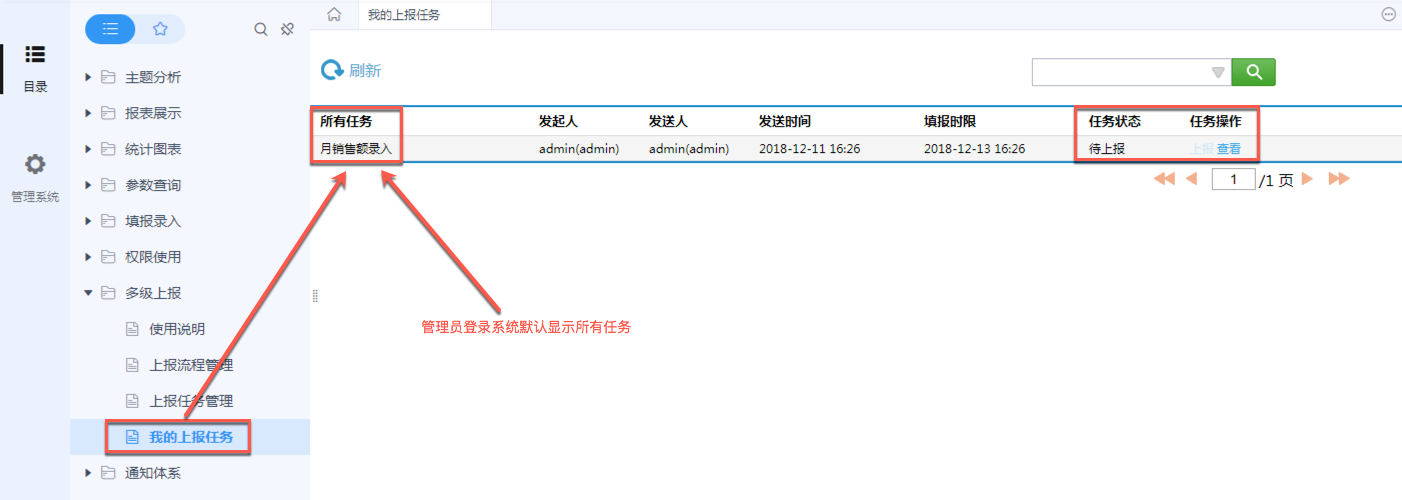Collapse the 多级上报 folder arrow

point(88,293)
